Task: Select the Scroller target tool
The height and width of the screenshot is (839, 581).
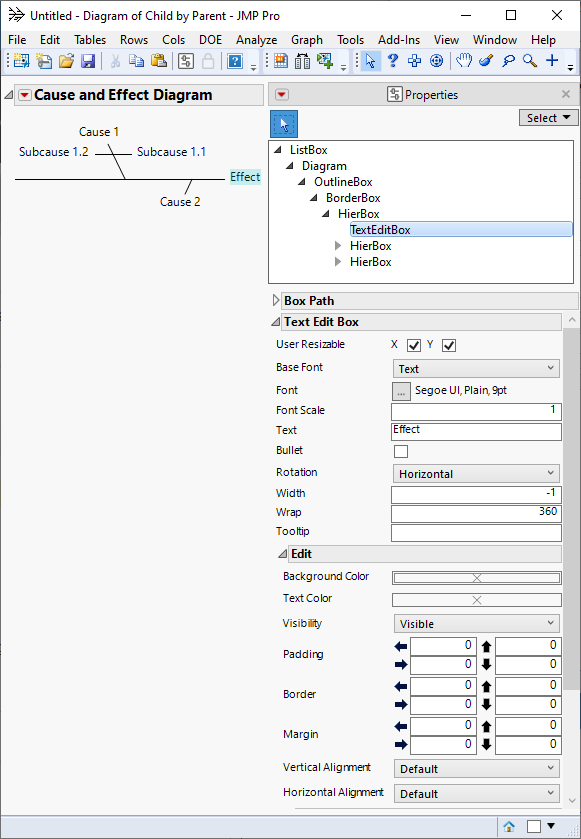Action: point(437,61)
